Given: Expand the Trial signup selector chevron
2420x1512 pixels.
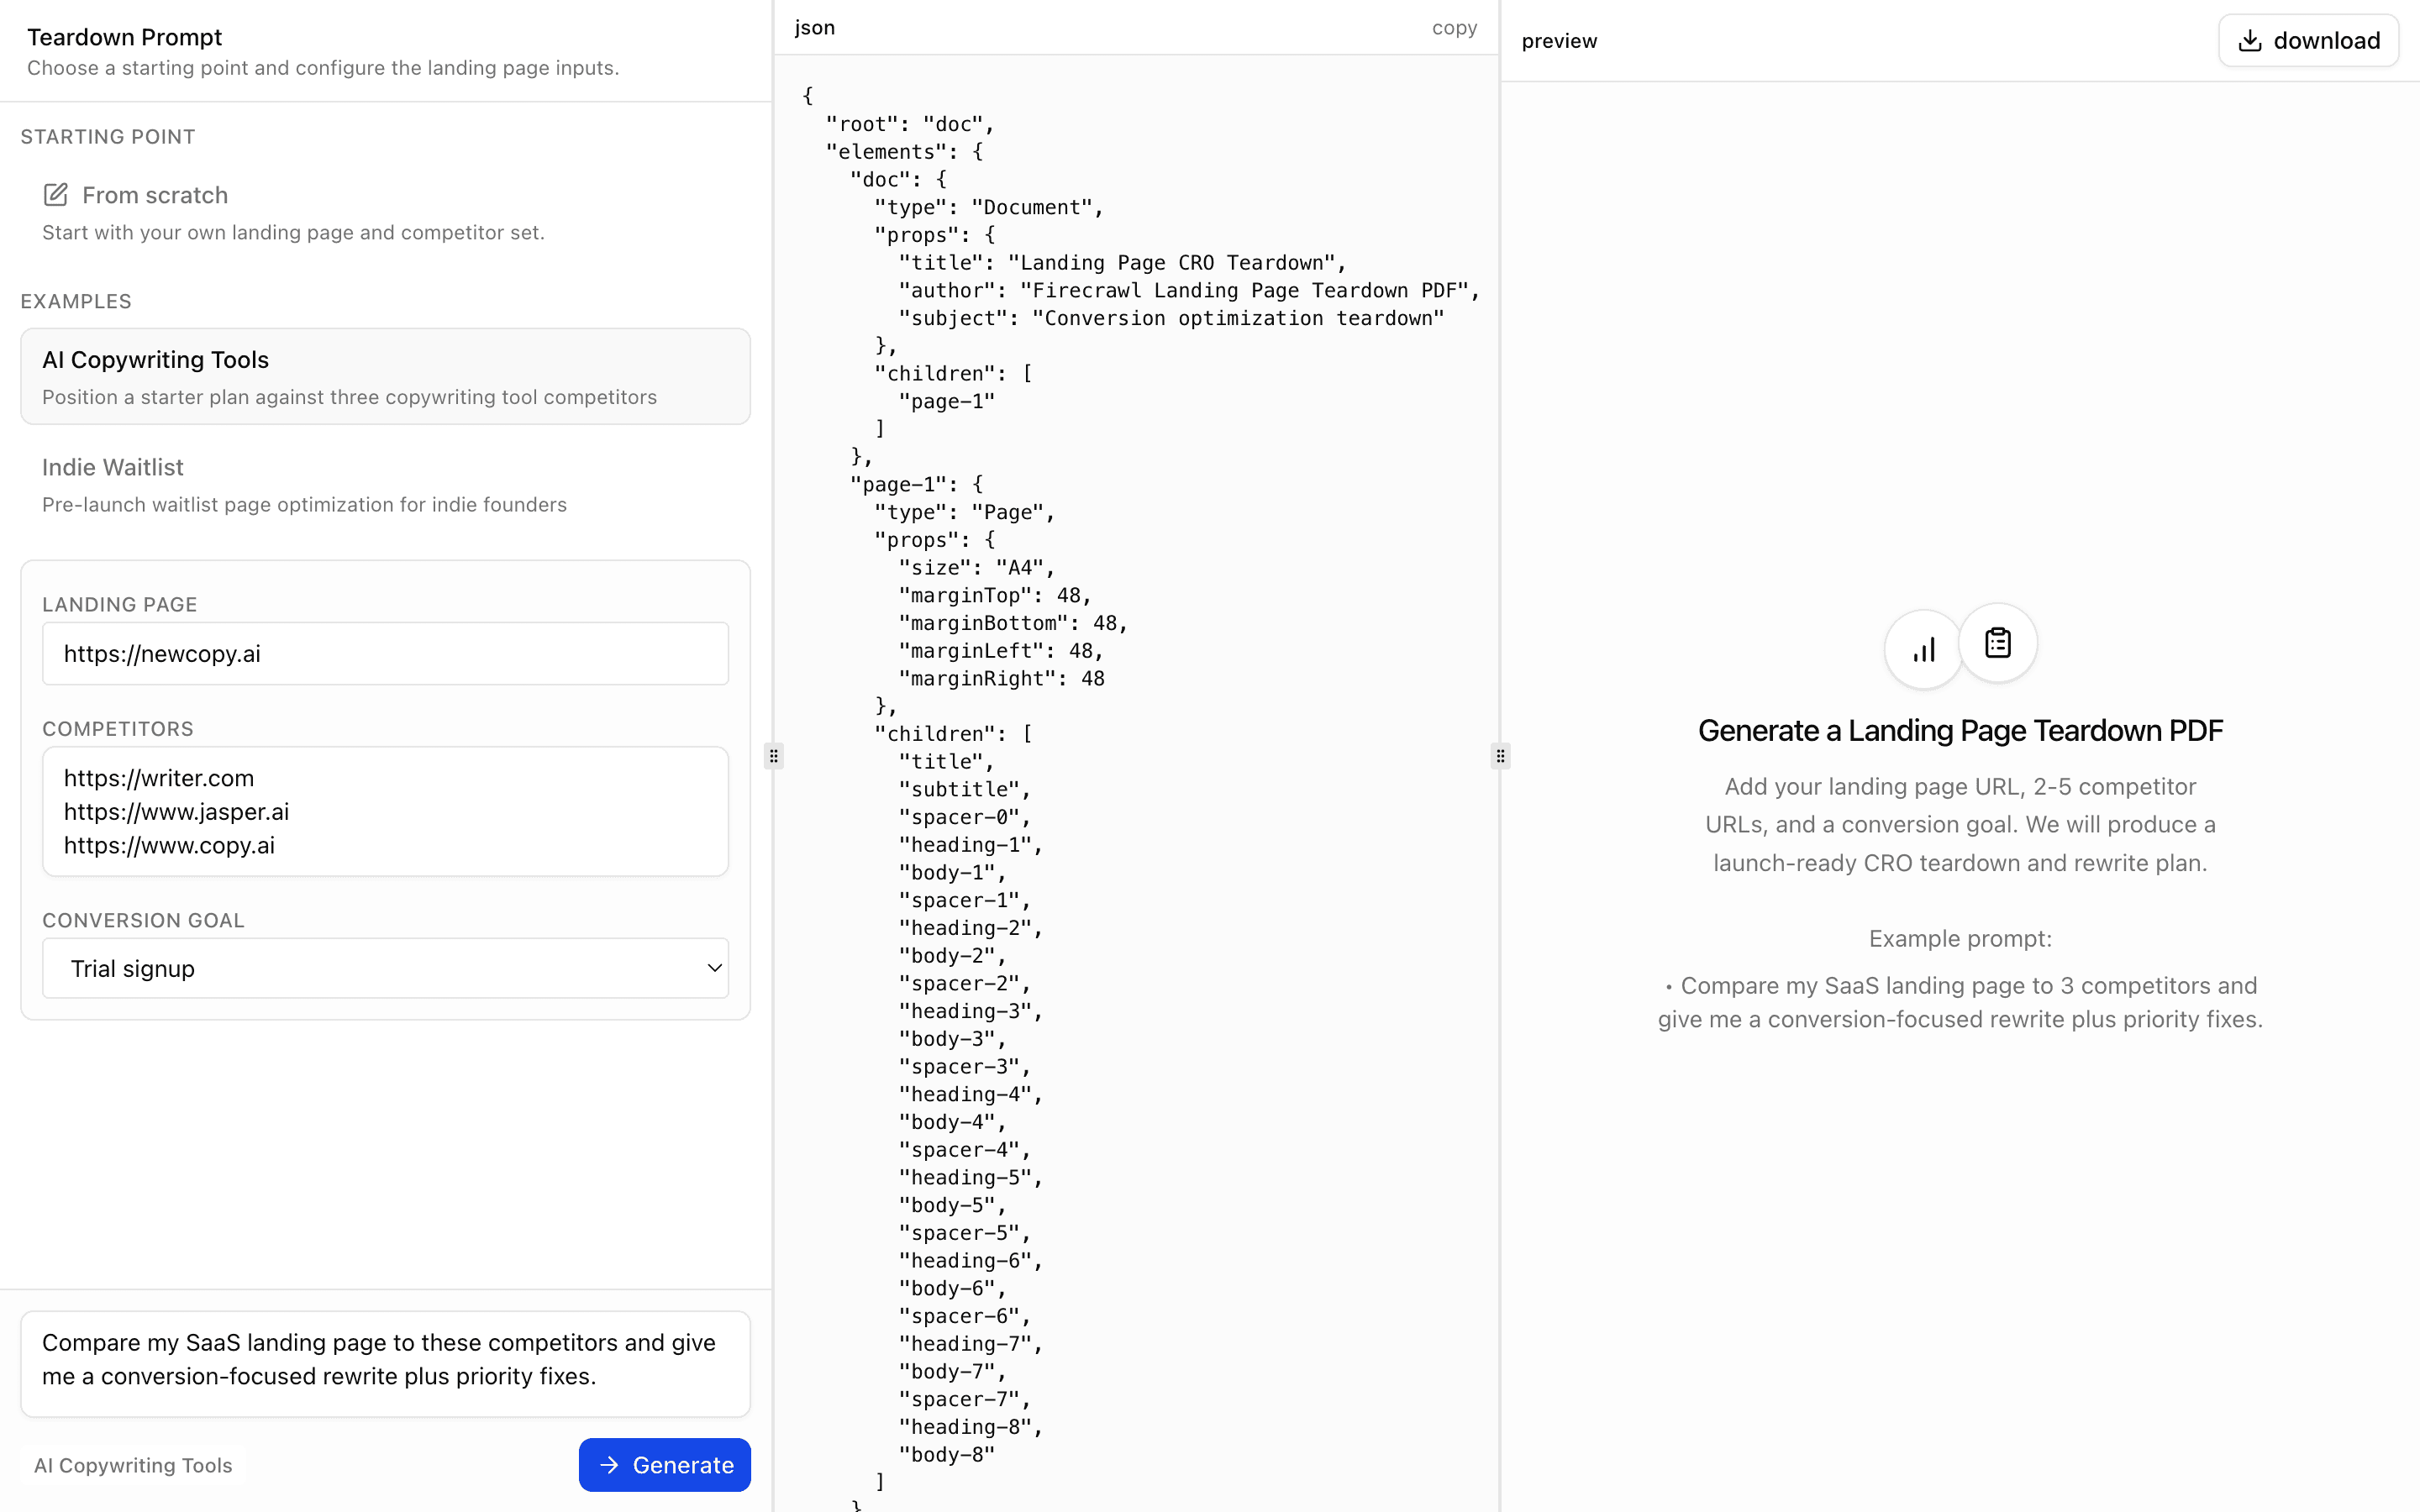Looking at the screenshot, I should click(x=714, y=968).
